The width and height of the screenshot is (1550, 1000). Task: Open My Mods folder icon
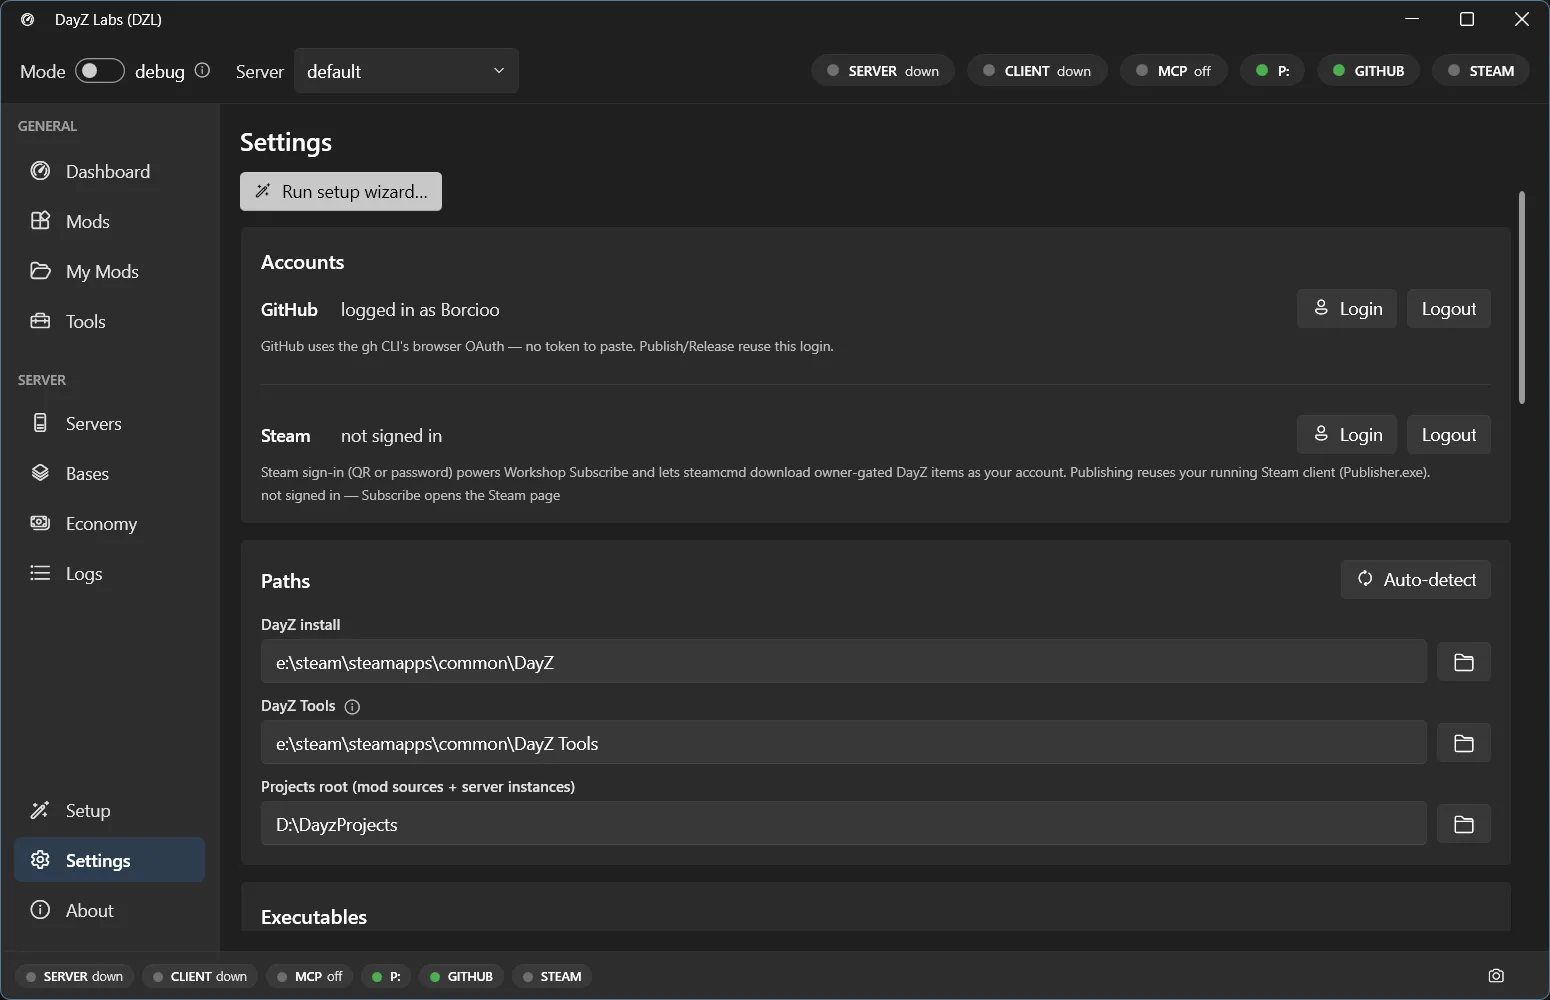[40, 271]
